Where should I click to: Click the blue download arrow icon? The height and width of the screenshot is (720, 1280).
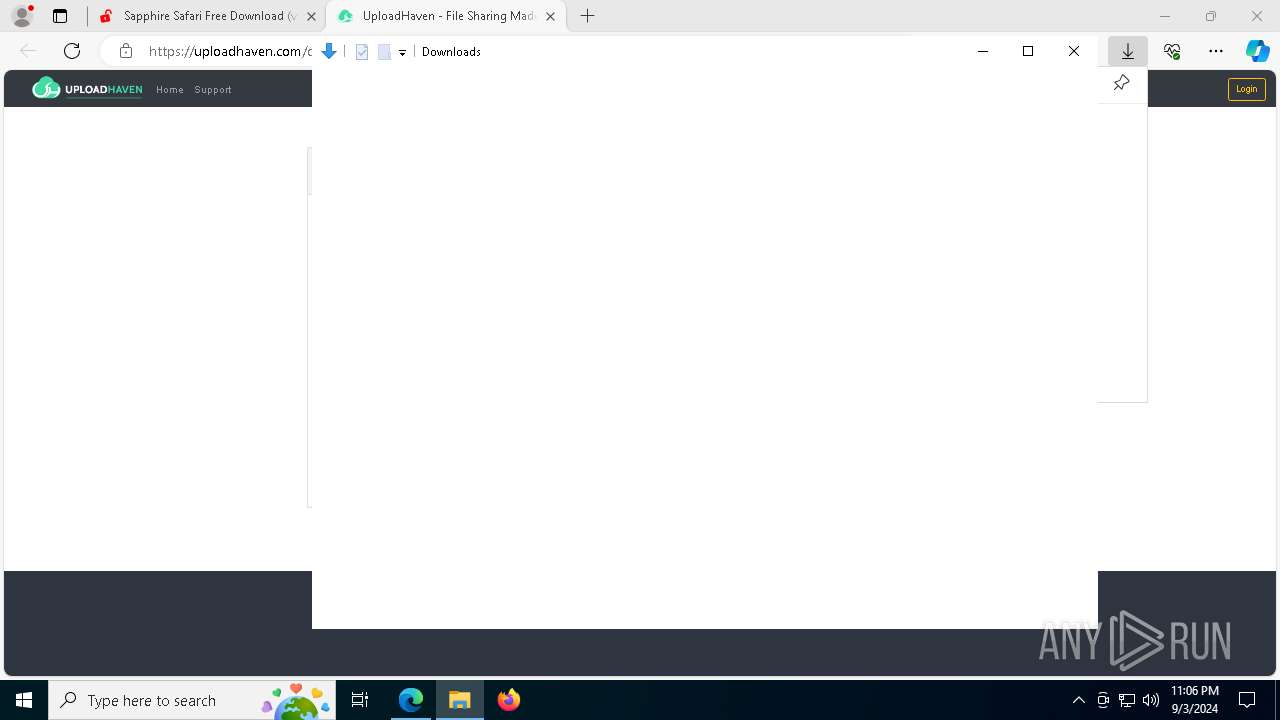point(328,51)
